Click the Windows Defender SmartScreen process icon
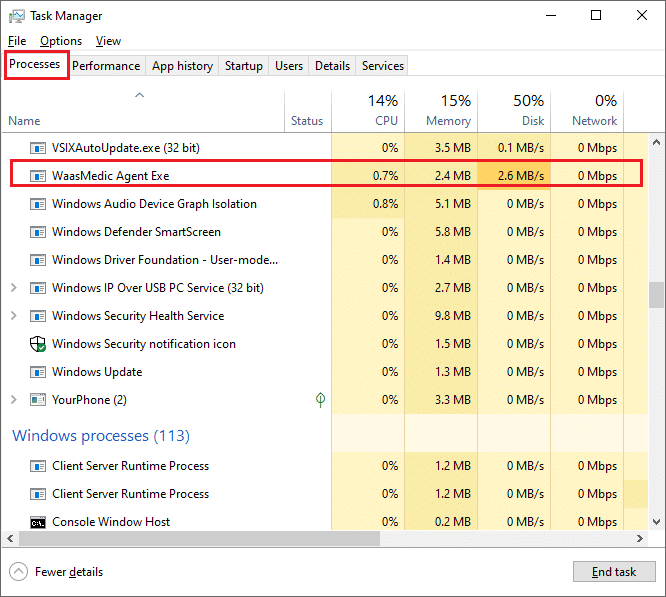Viewport: 666px width, 597px height. [x=38, y=232]
